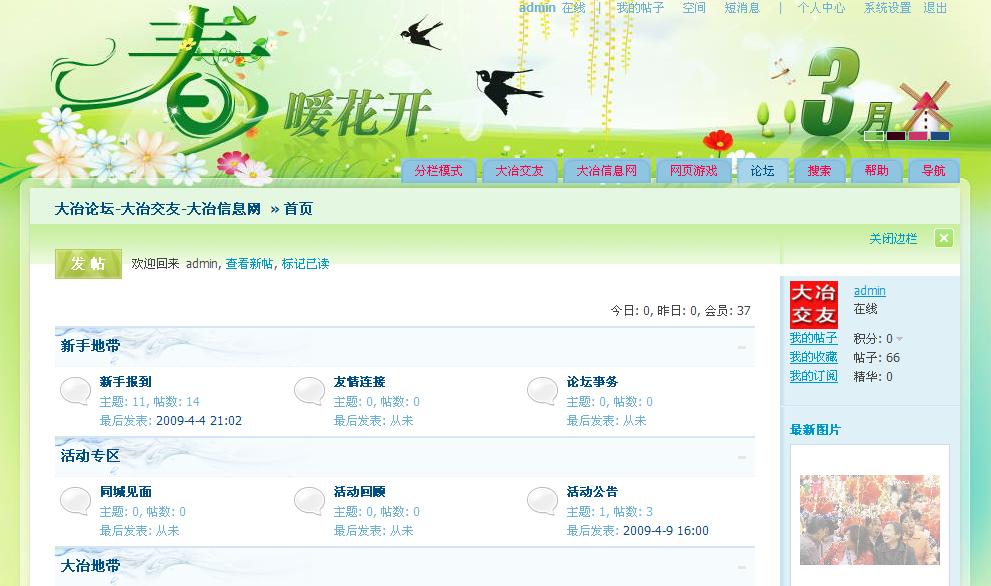Click the 标记已读 link
The height and width of the screenshot is (586, 991).
[x=305, y=264]
